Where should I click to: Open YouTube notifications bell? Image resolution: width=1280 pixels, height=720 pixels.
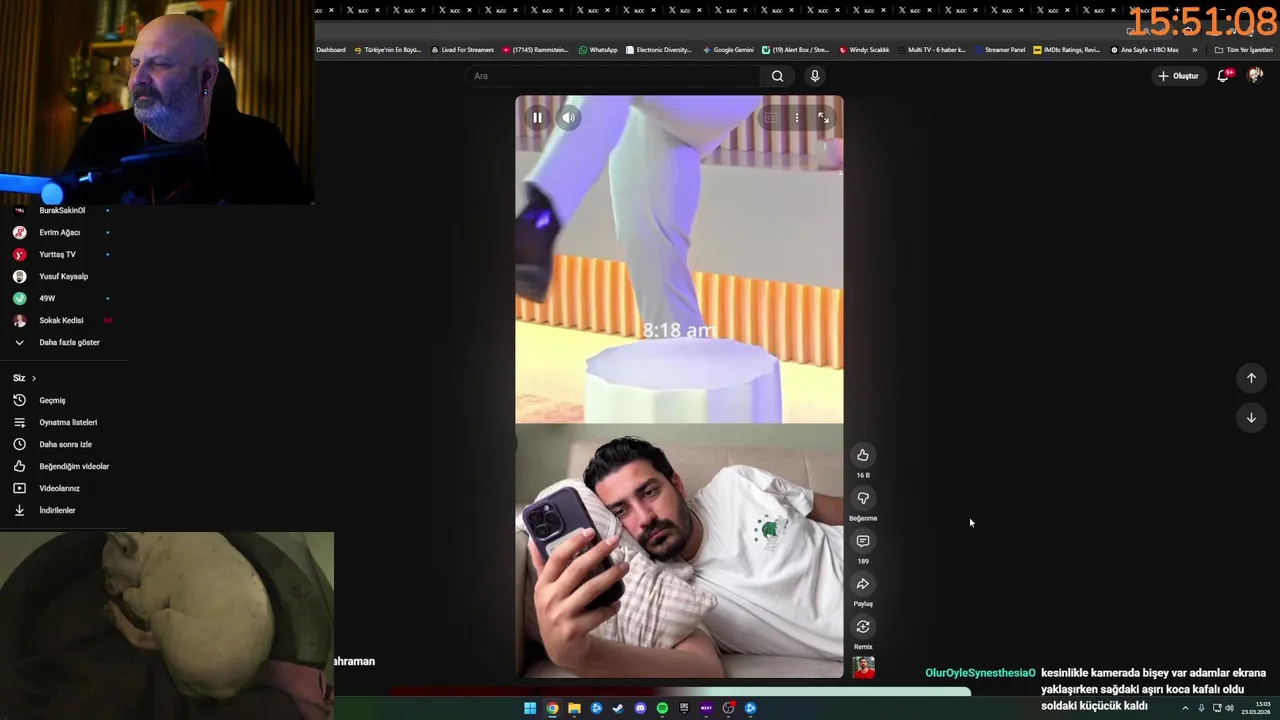coord(1223,76)
